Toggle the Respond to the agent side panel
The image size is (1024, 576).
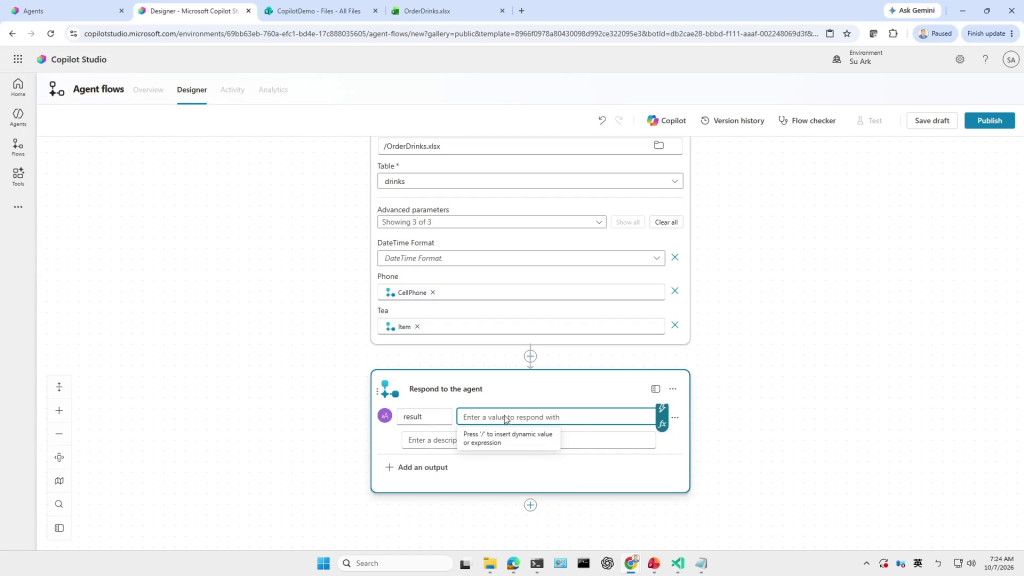click(x=655, y=389)
